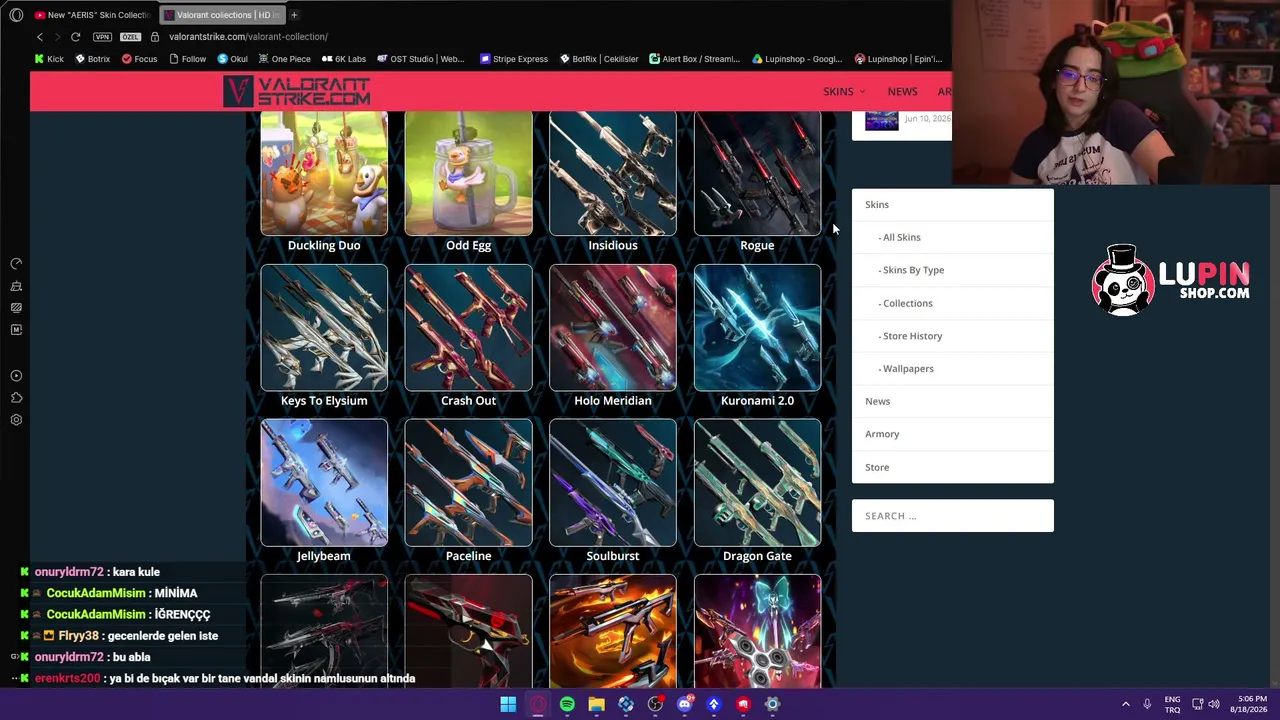
Task: Open News in the sidebar menu
Action: point(877,401)
